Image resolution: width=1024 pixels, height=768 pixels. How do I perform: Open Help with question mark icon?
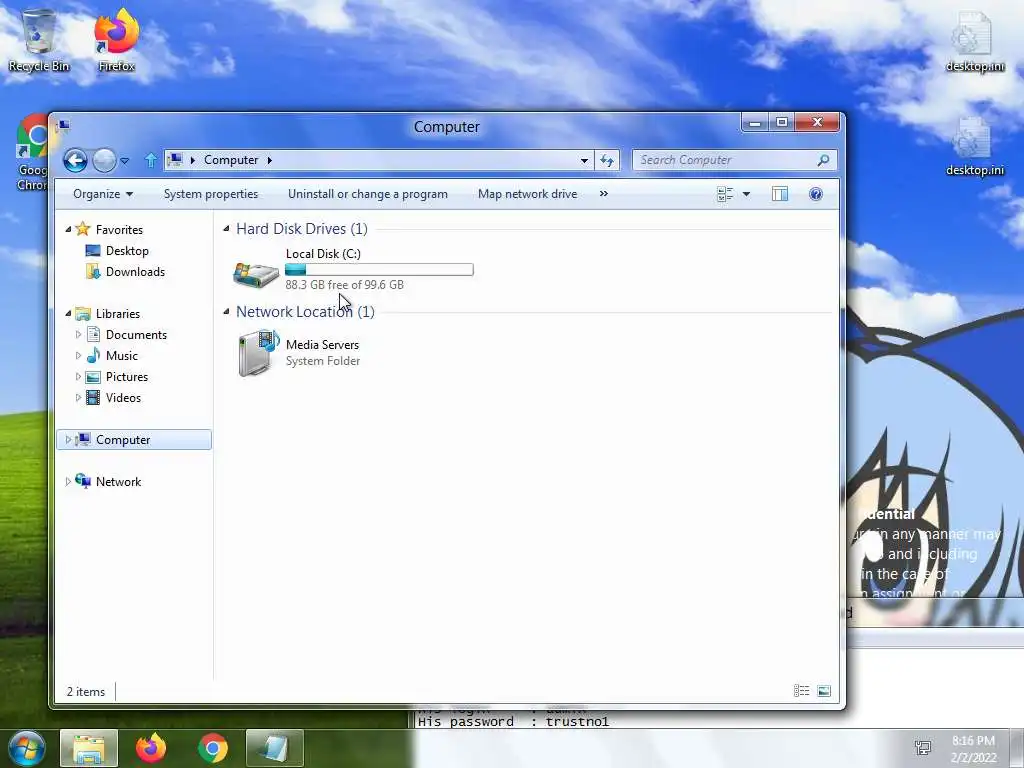816,194
